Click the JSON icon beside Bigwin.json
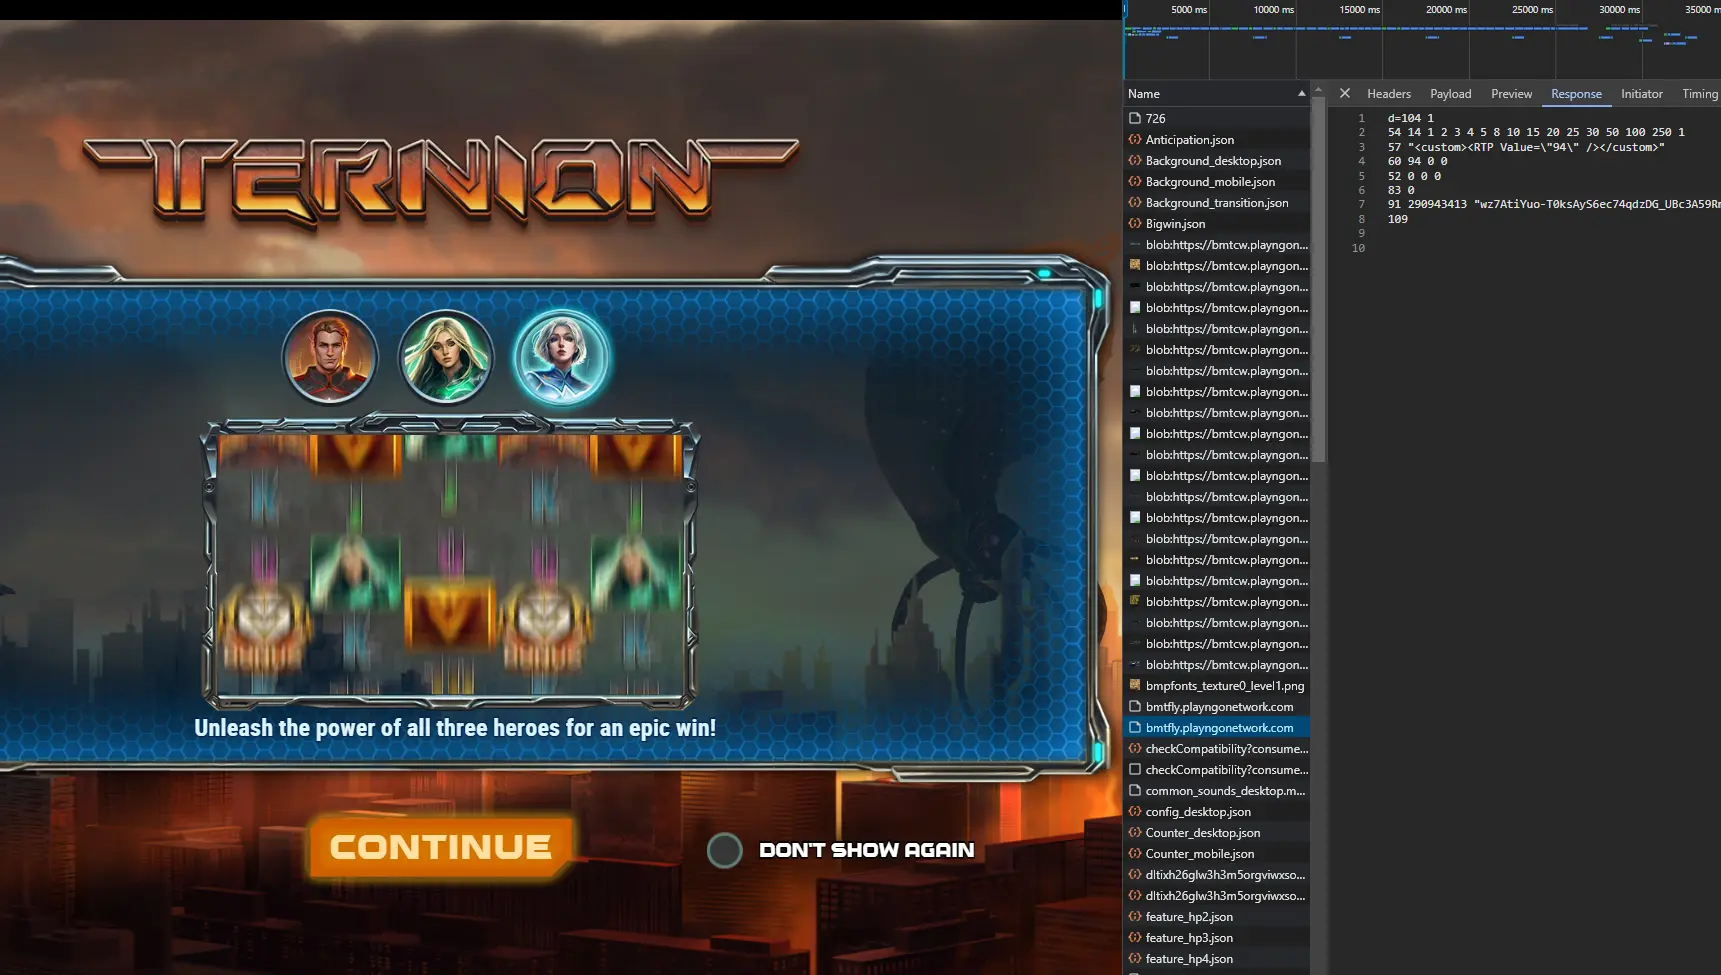The width and height of the screenshot is (1721, 975). 1135,223
